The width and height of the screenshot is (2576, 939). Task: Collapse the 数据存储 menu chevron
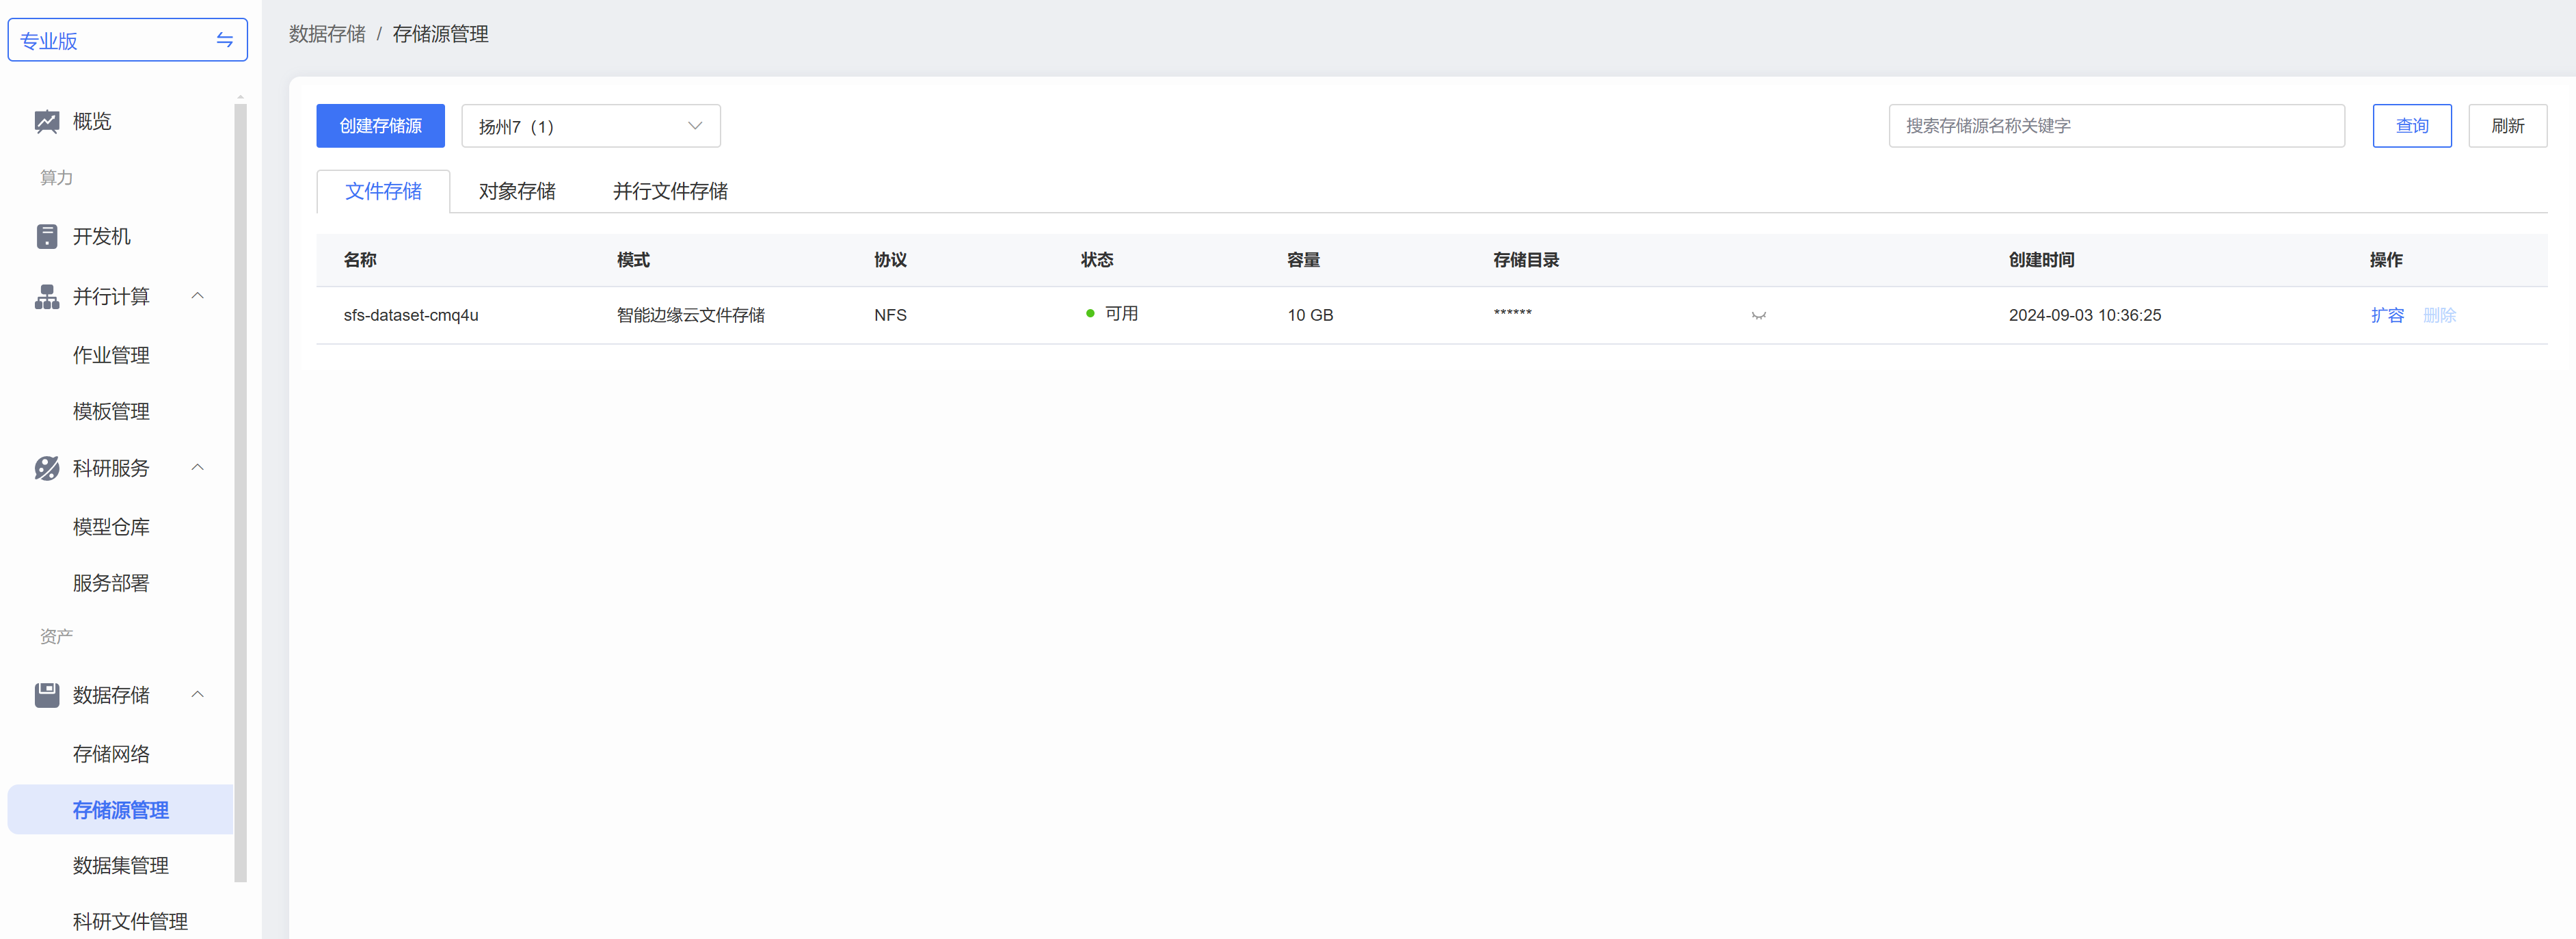pos(198,694)
